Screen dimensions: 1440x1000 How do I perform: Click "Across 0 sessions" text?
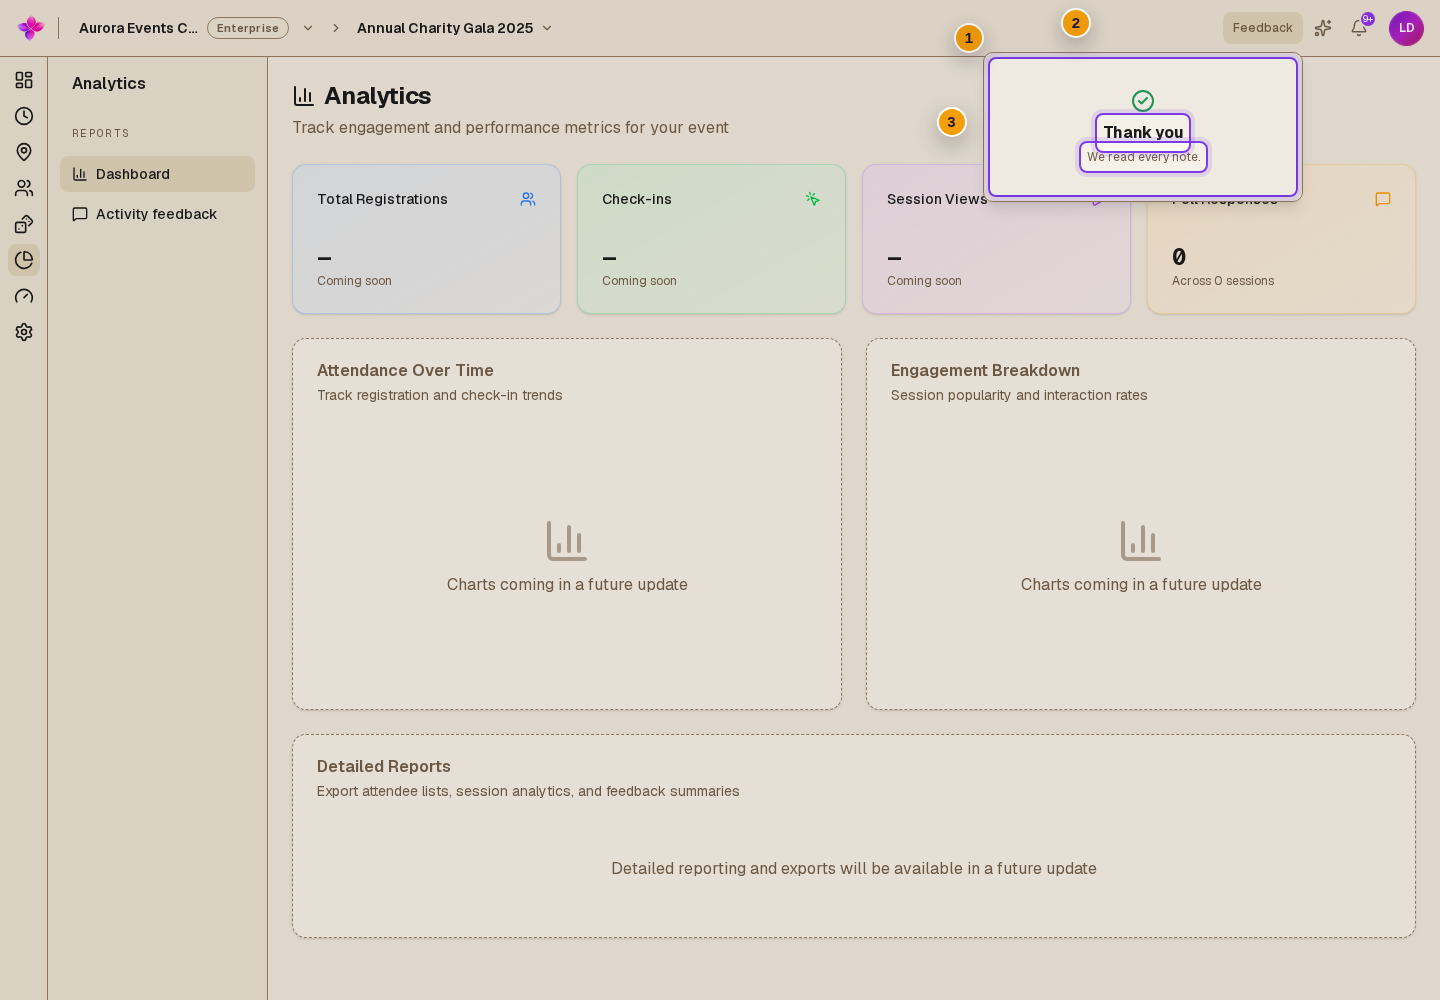click(1223, 281)
